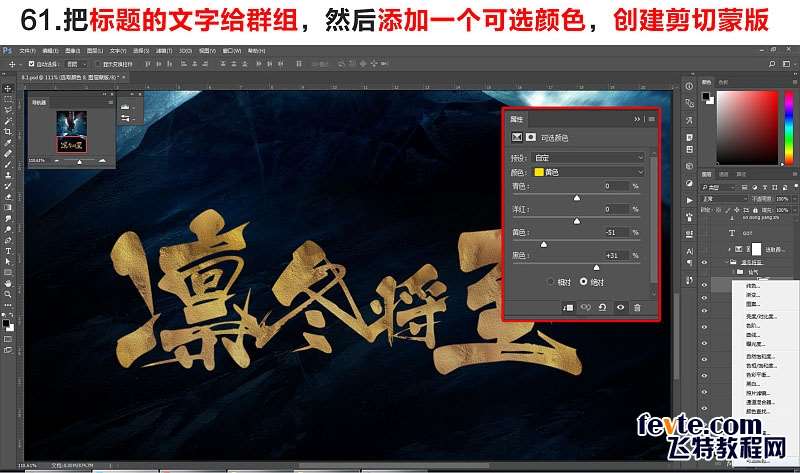
Task: Select the Brush tool
Action: click(x=8, y=164)
